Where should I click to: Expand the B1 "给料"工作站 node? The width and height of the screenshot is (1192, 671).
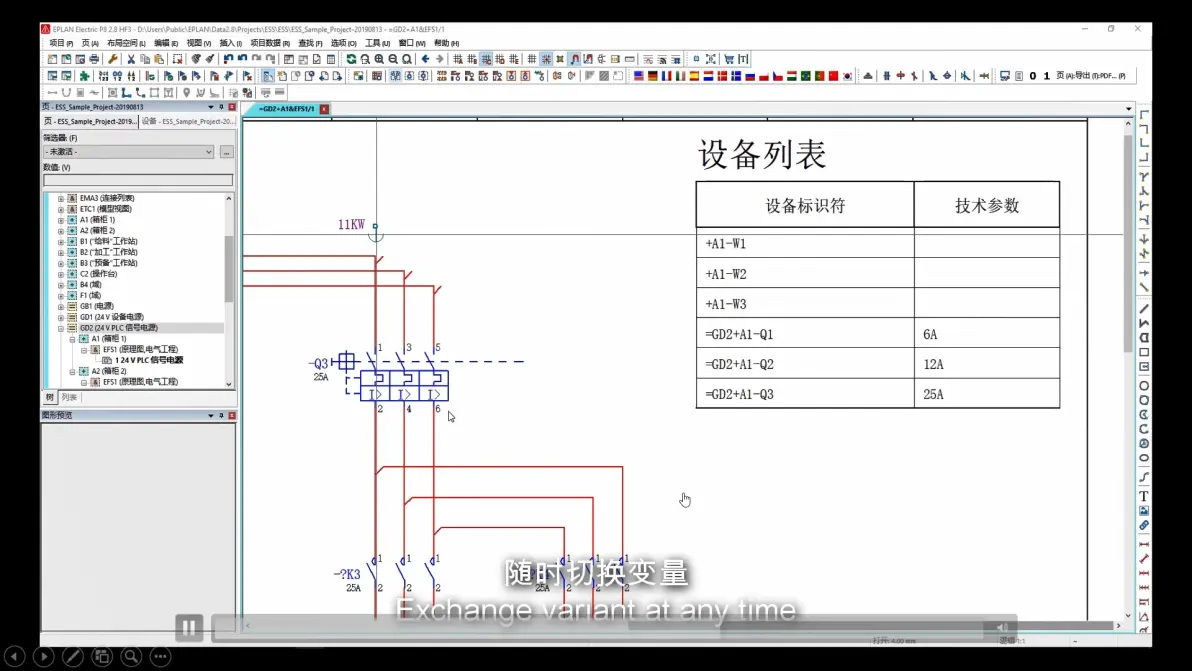click(x=61, y=242)
